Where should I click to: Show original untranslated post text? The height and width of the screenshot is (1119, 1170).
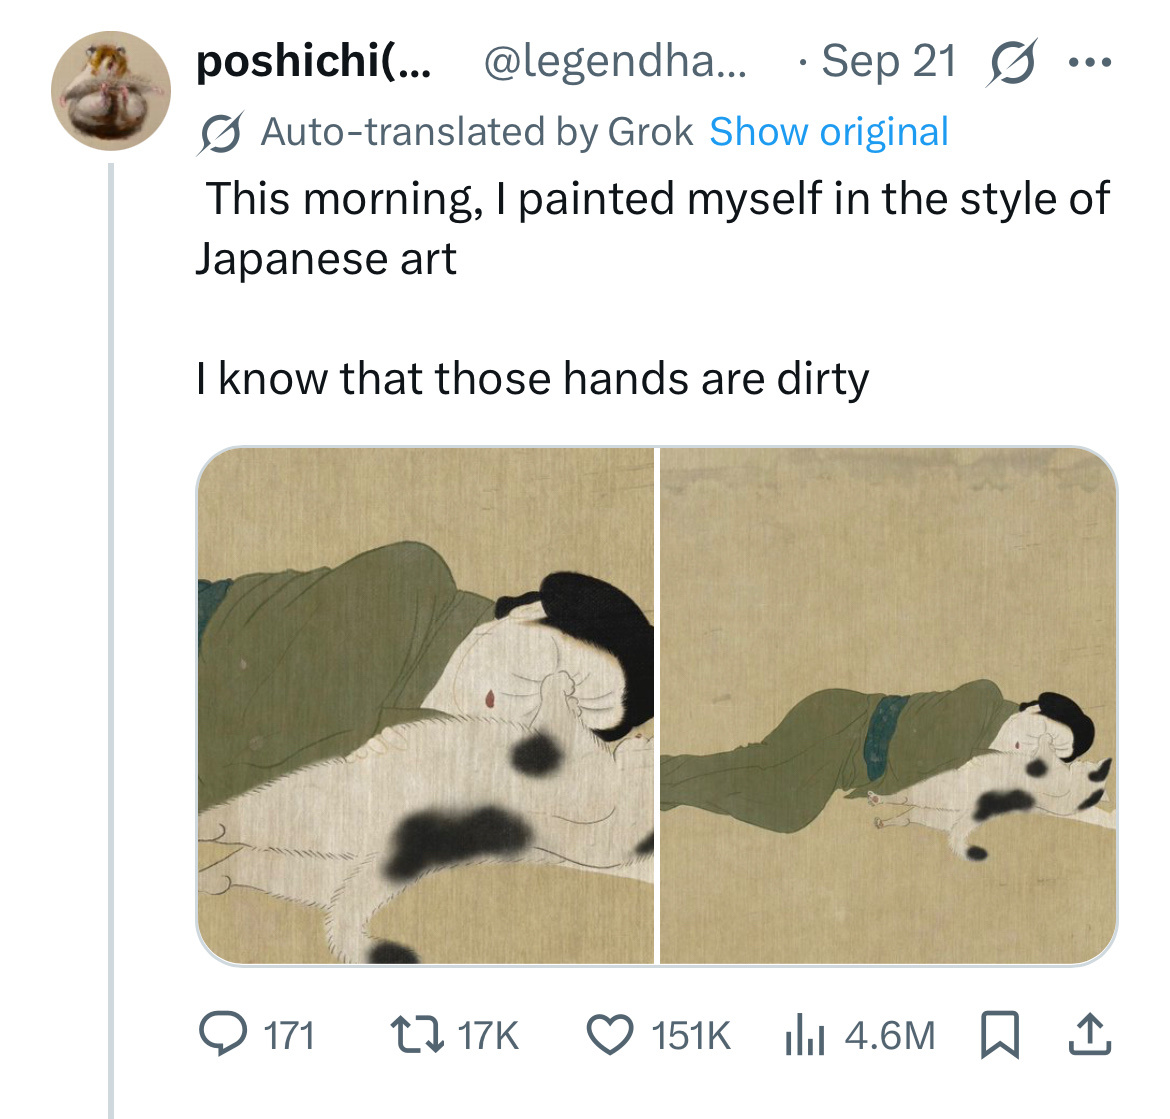click(x=828, y=132)
